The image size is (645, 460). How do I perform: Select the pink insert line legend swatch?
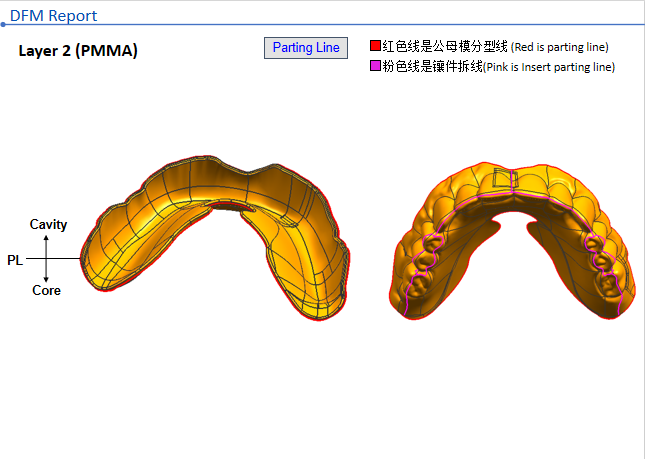click(x=375, y=67)
